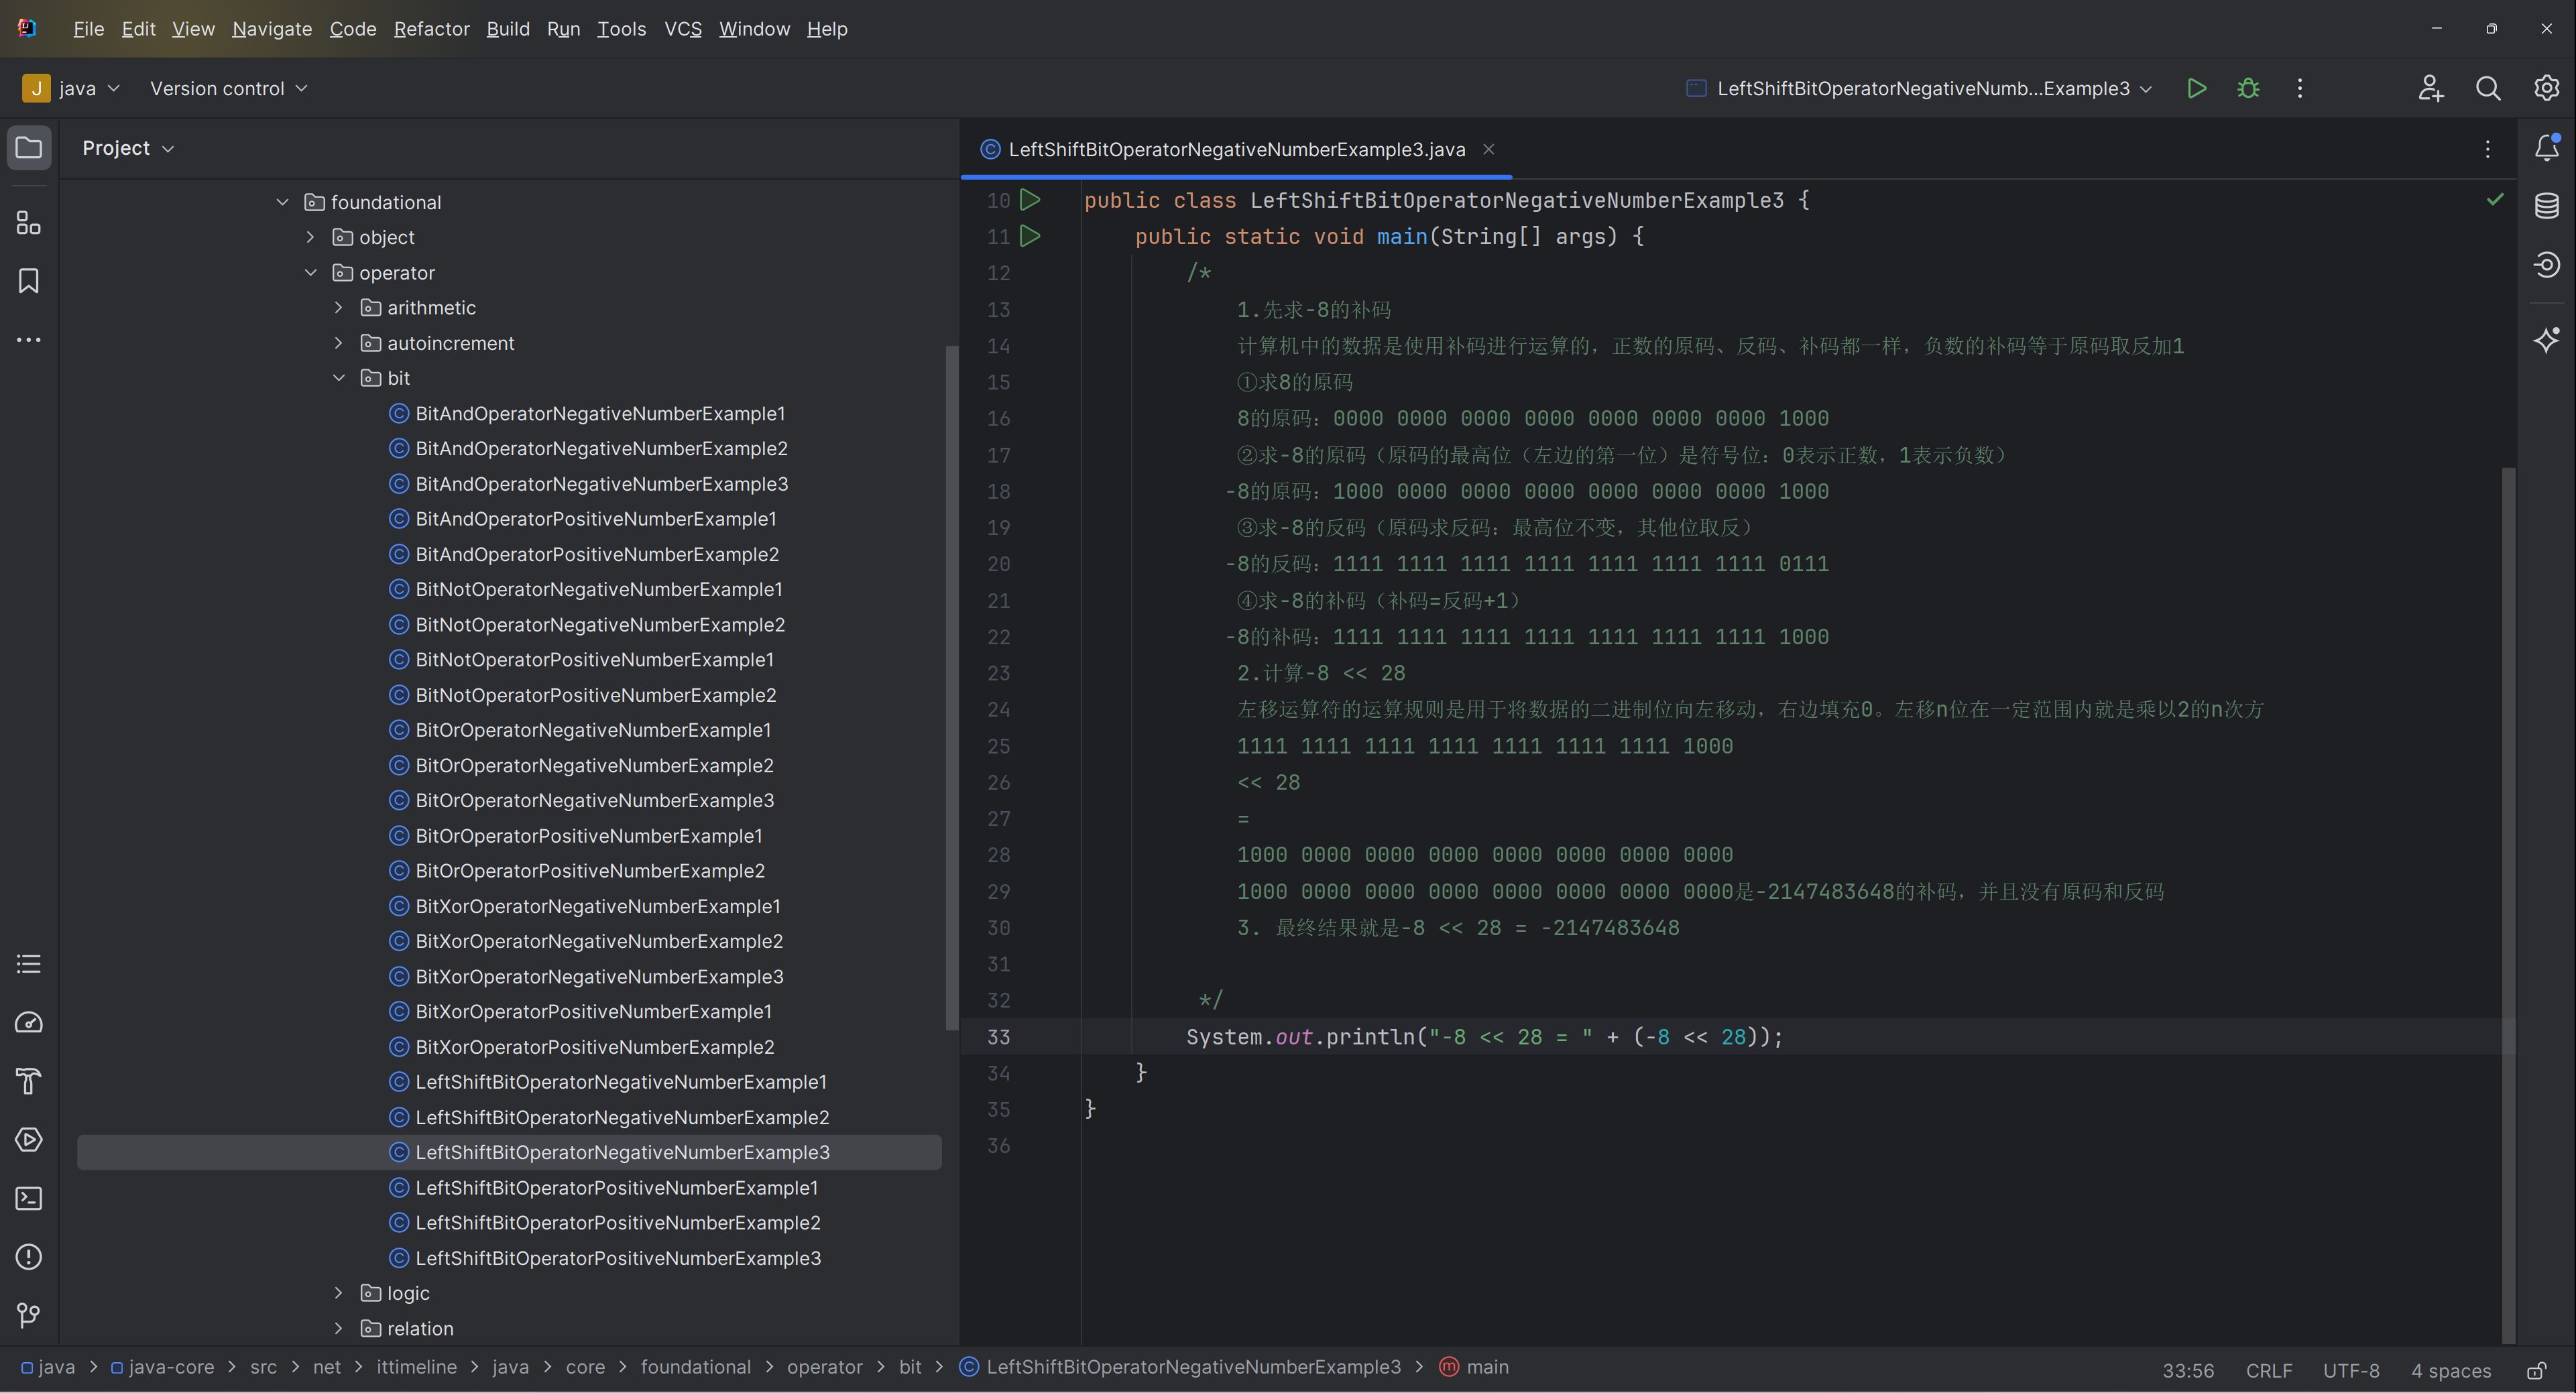Open the Services tool window
This screenshot has height=1393, width=2576.
29,1140
